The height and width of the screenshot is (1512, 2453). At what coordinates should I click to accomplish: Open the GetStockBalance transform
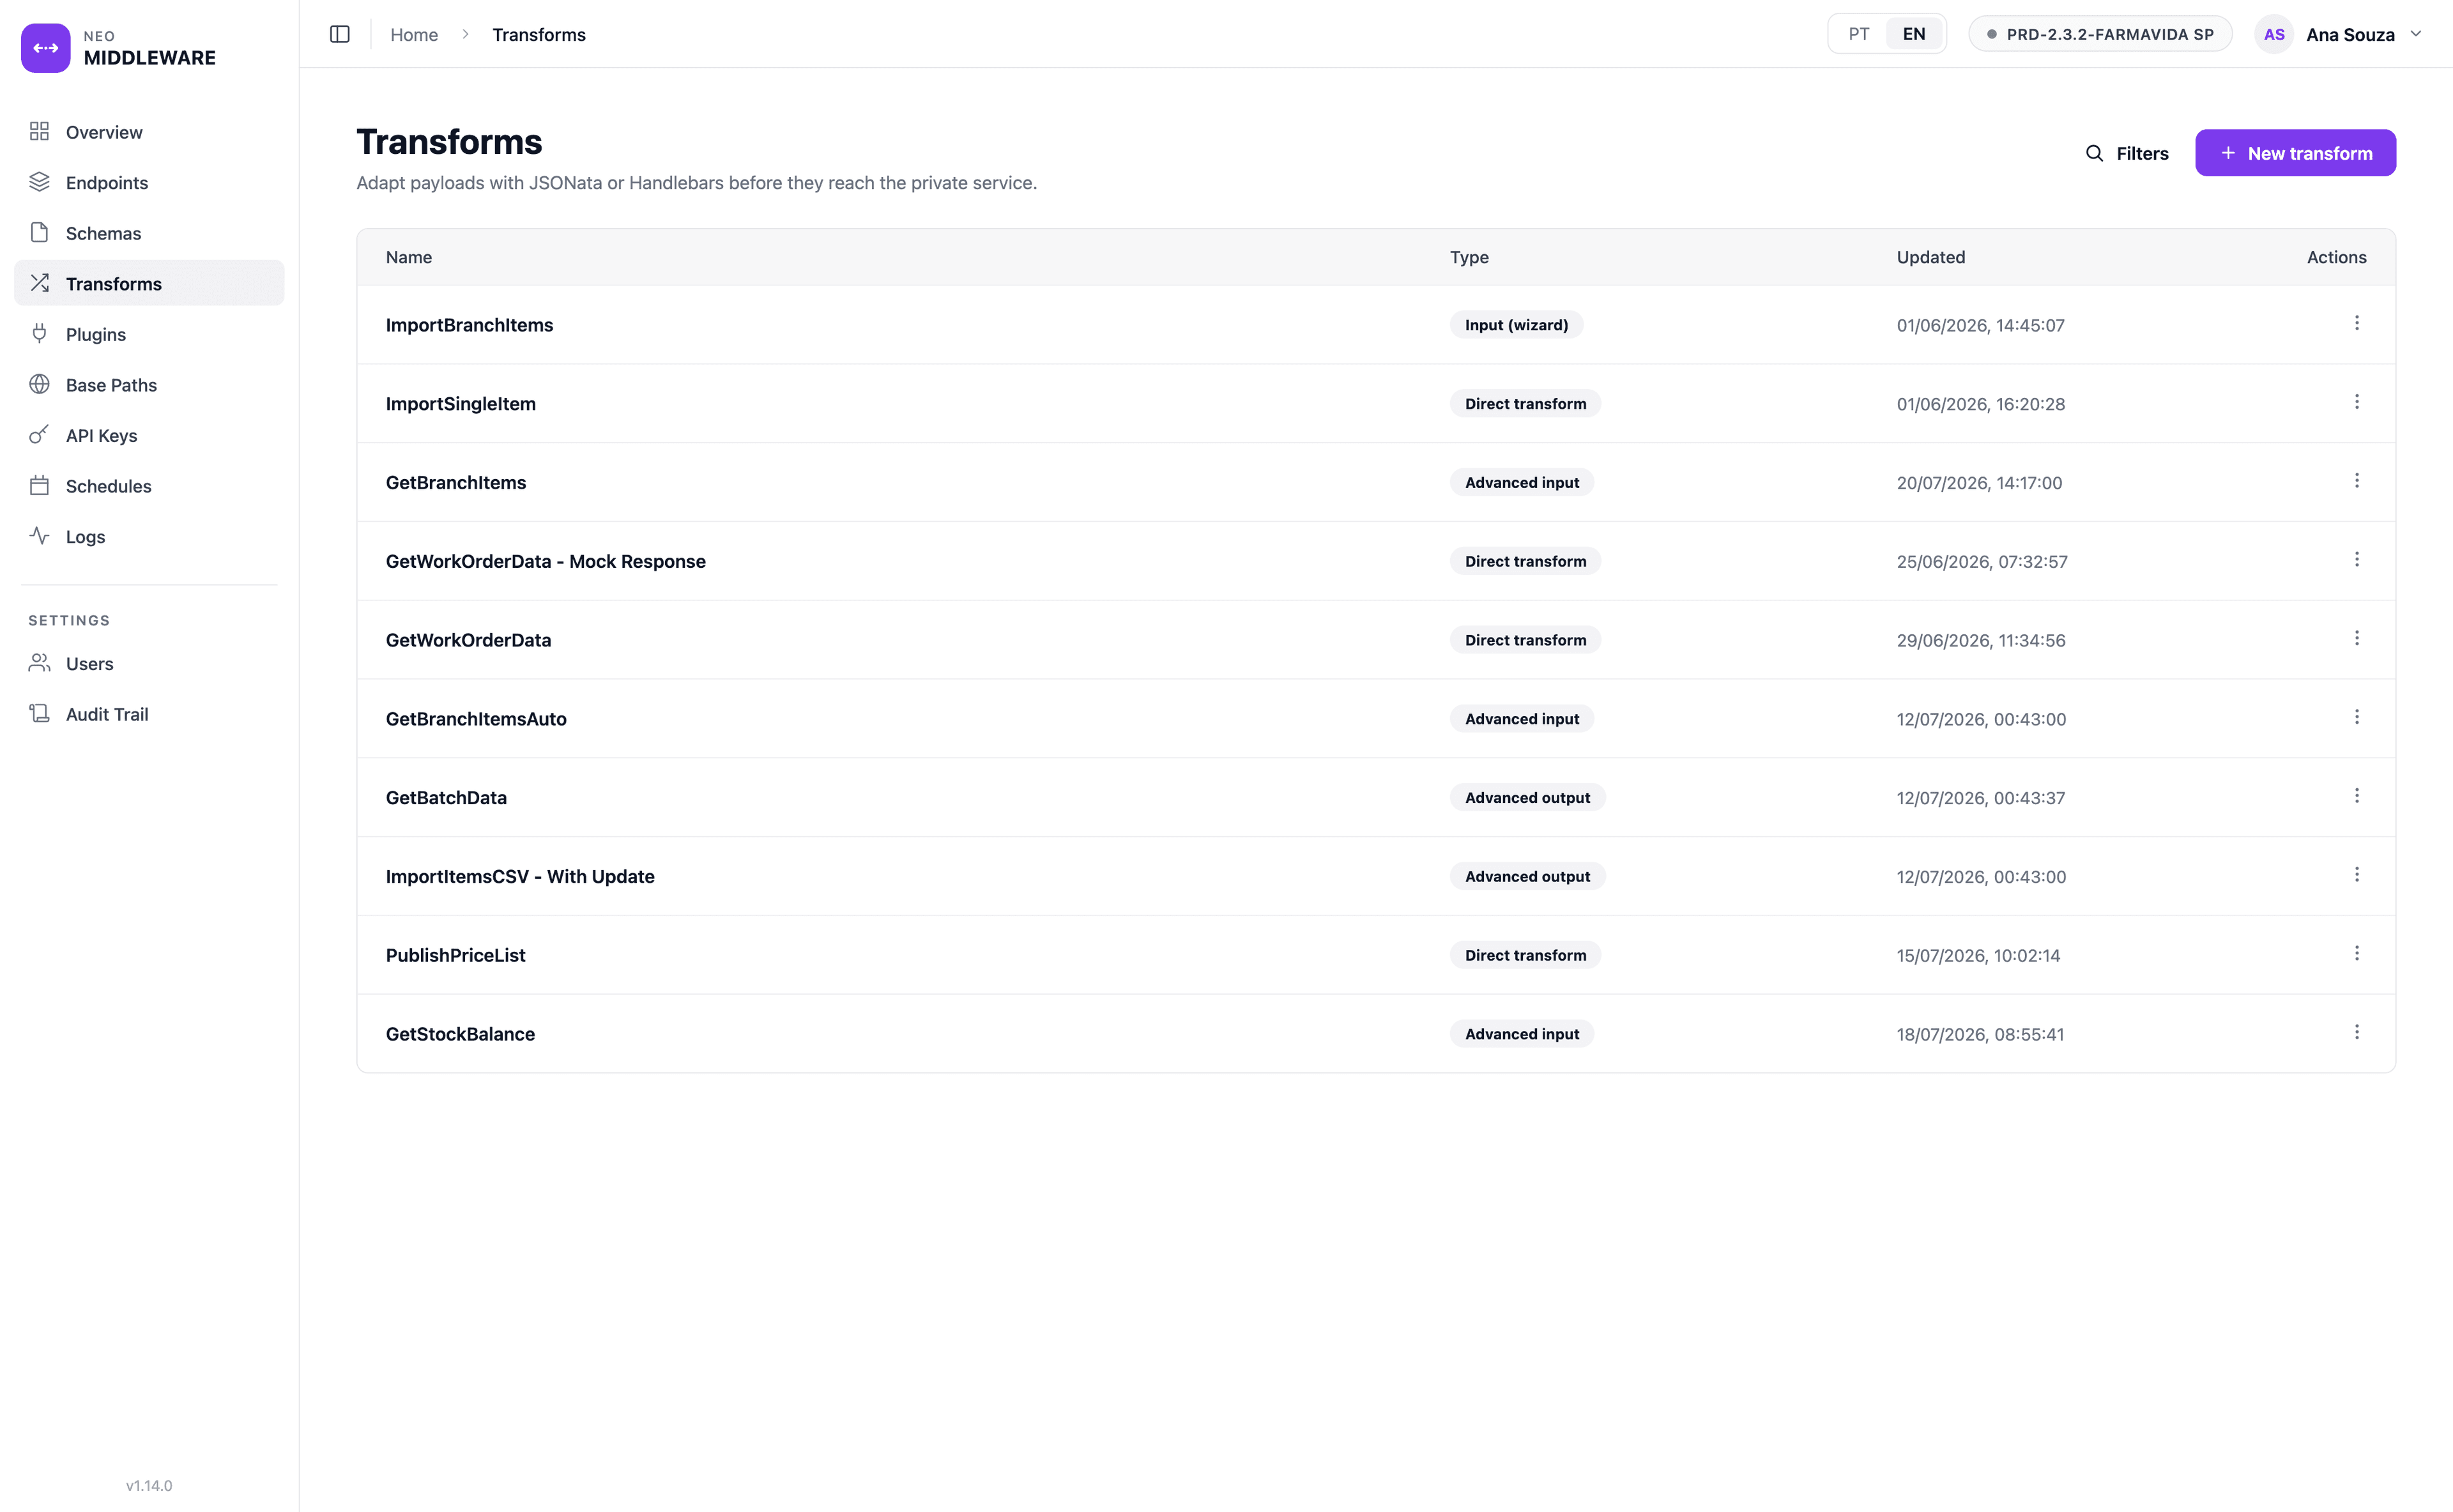click(x=460, y=1034)
